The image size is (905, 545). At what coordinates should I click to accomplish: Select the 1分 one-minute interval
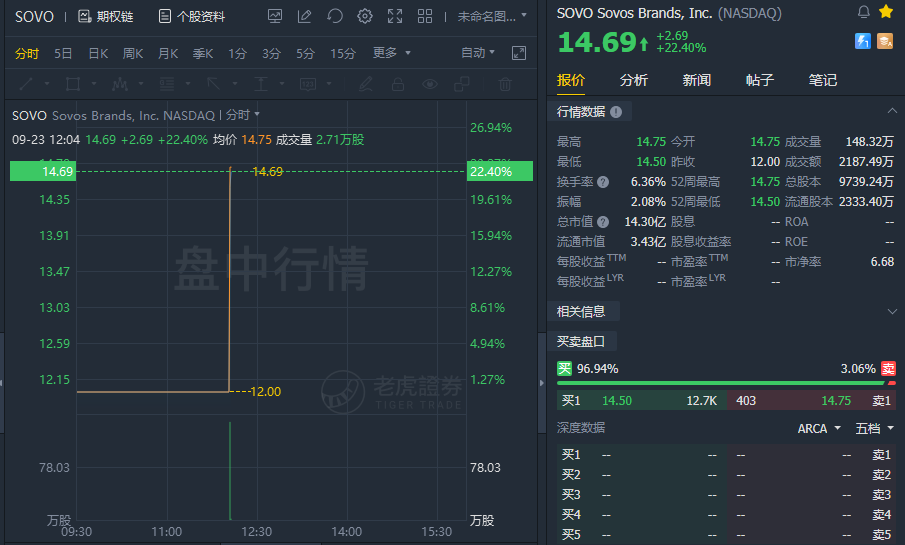(x=237, y=53)
